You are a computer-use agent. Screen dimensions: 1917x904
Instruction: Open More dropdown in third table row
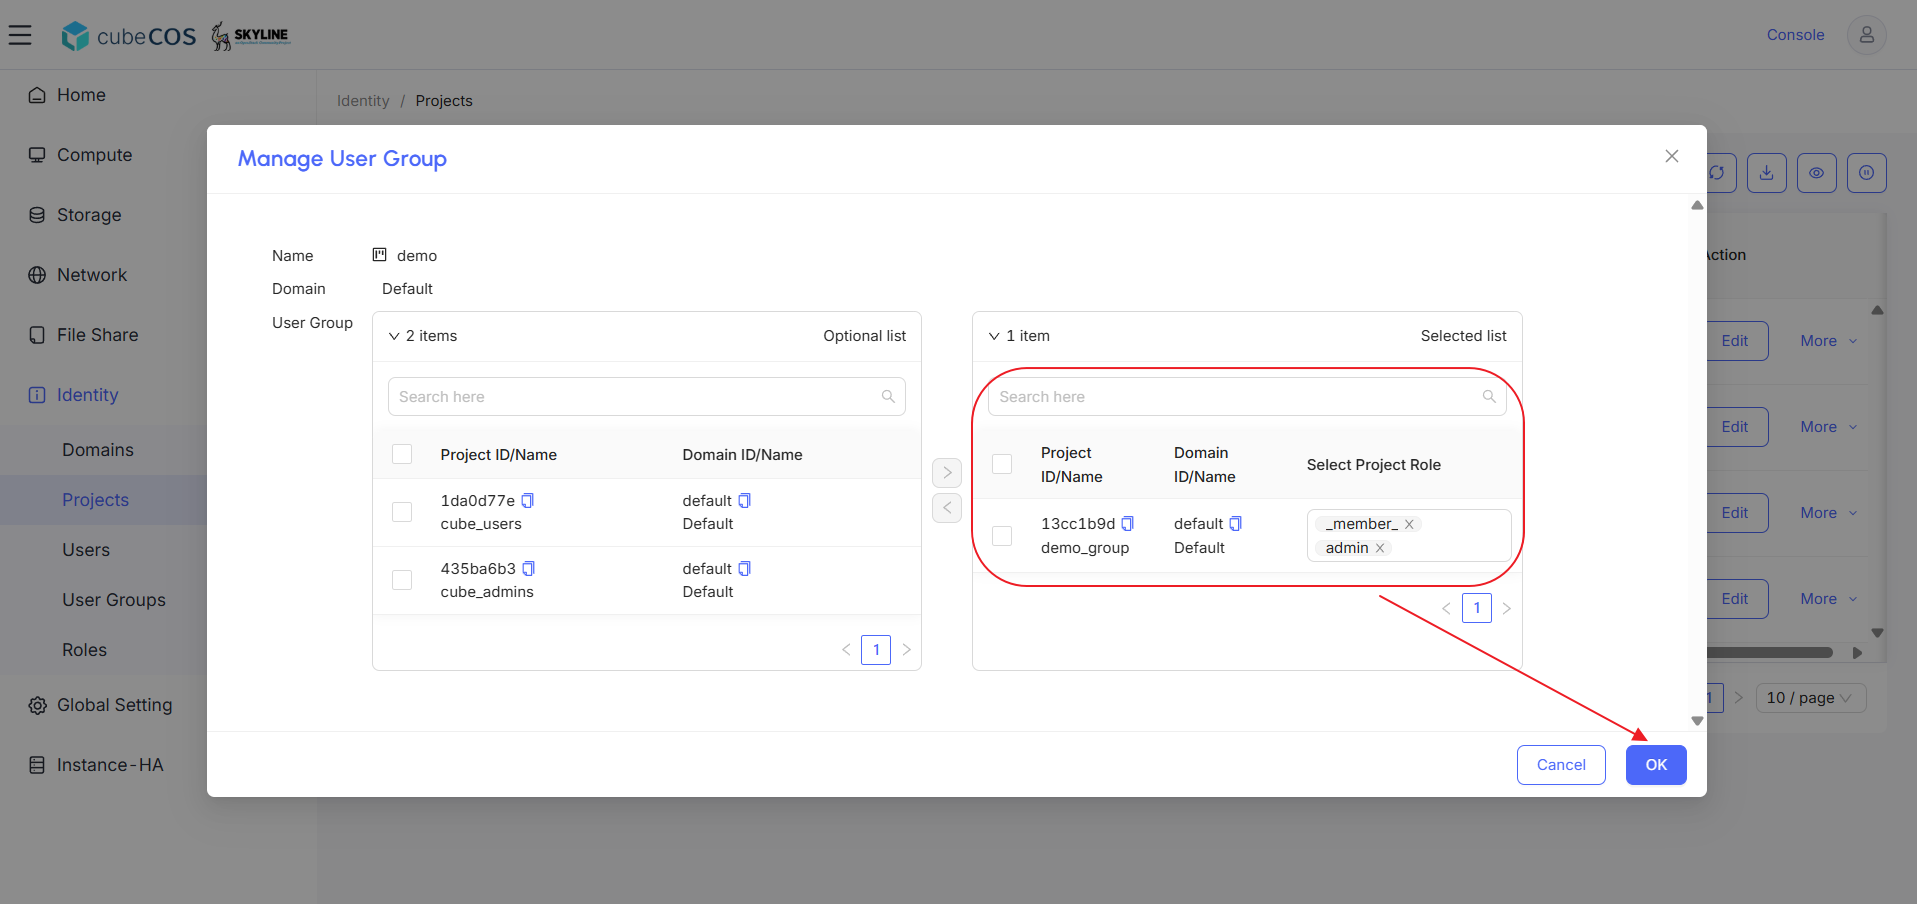point(1829,513)
